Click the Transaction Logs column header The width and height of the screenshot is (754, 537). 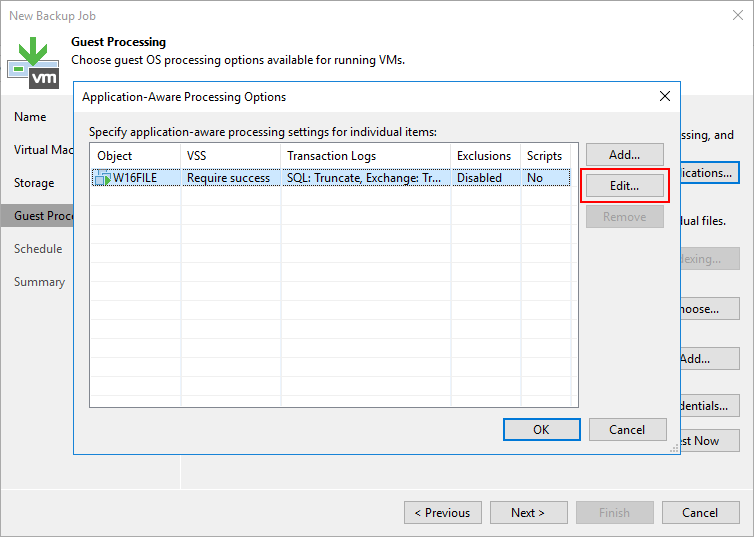coord(365,156)
